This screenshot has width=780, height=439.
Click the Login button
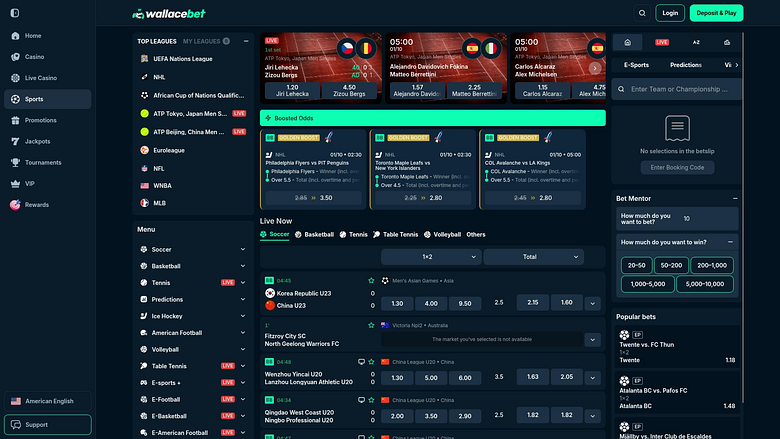tap(670, 13)
